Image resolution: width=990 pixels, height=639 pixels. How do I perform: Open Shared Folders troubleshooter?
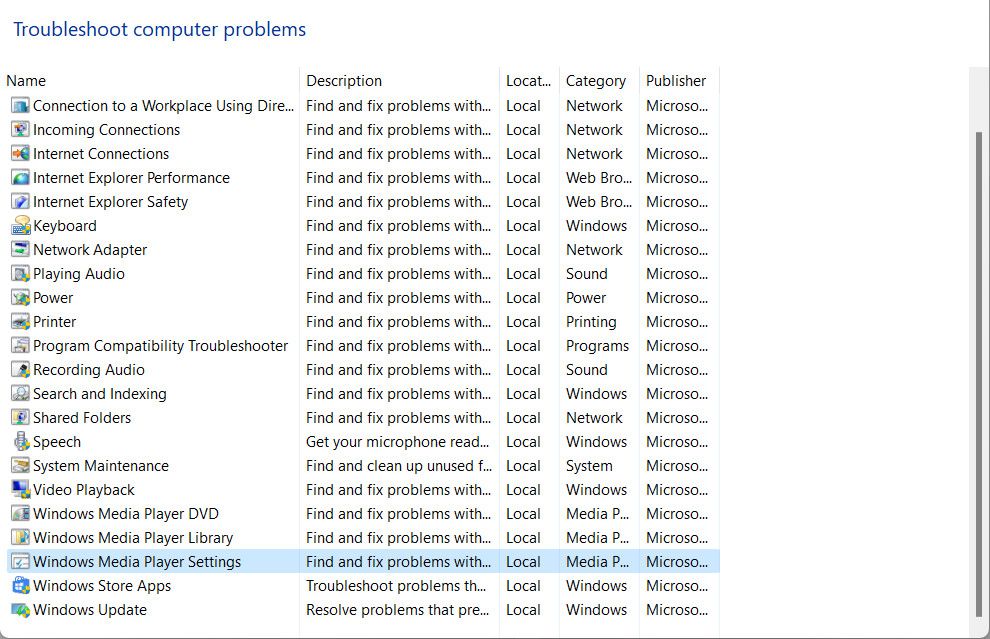tap(82, 418)
